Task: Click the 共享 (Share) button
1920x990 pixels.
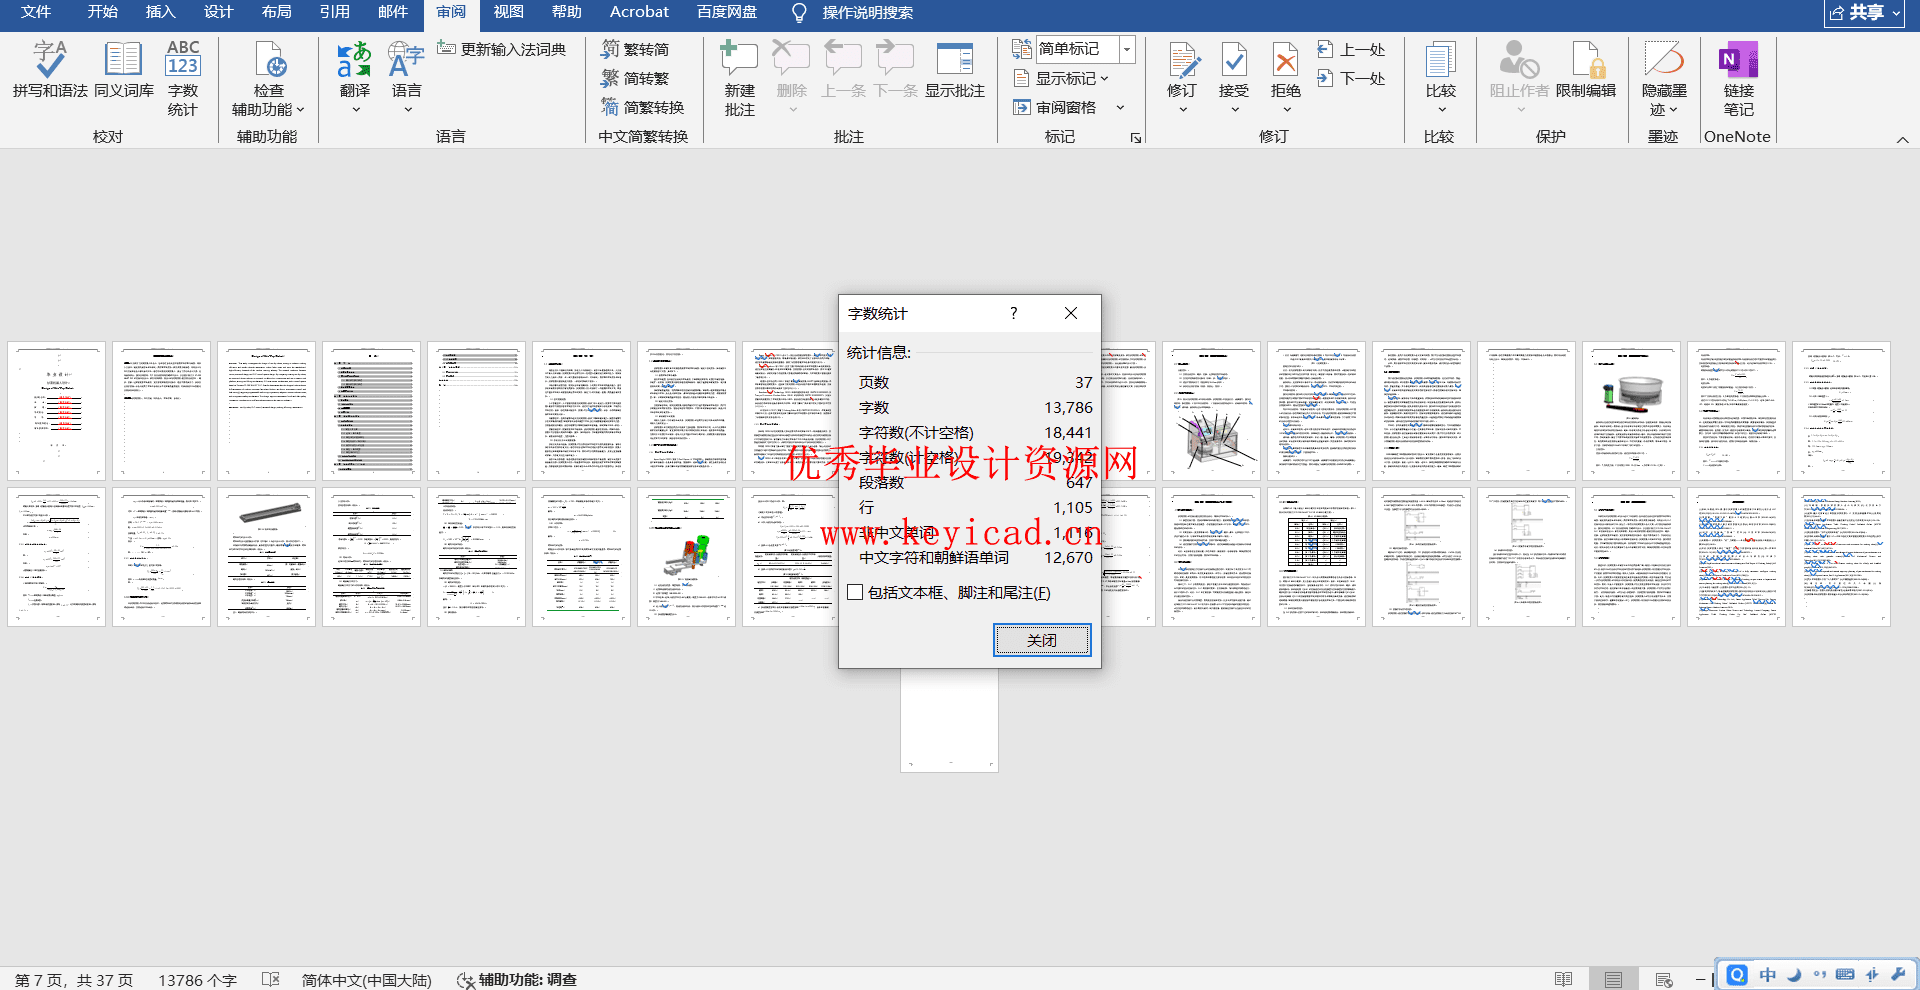Action: tap(1864, 13)
